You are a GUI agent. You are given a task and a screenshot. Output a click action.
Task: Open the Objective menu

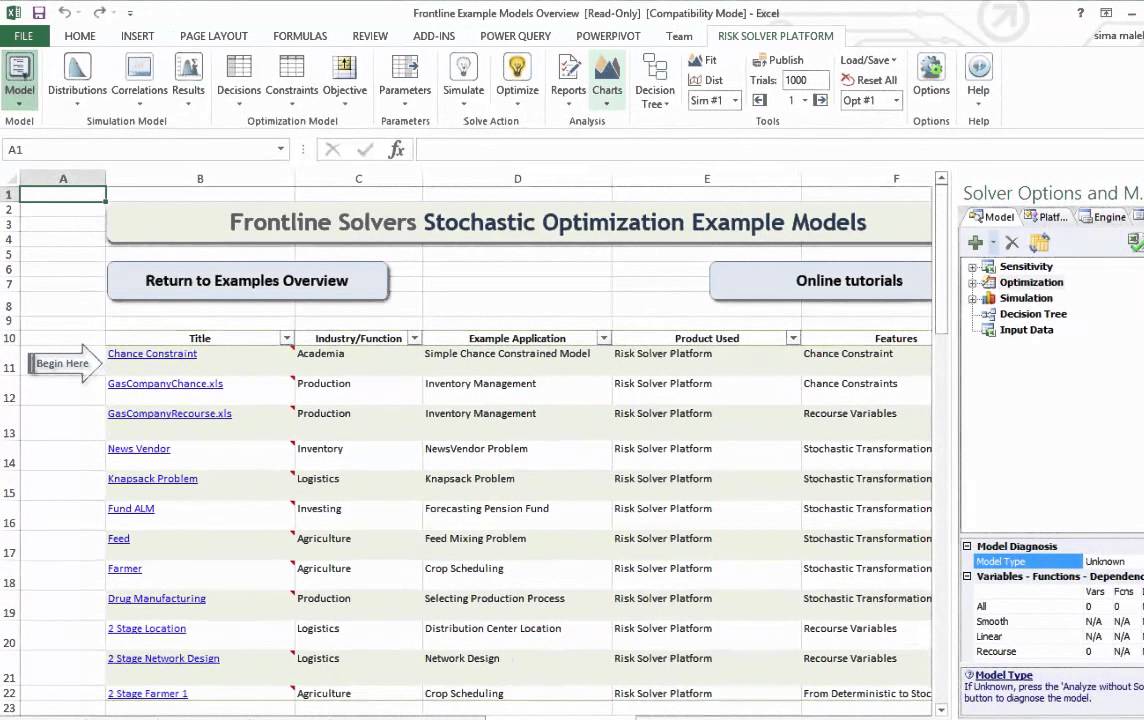click(344, 80)
